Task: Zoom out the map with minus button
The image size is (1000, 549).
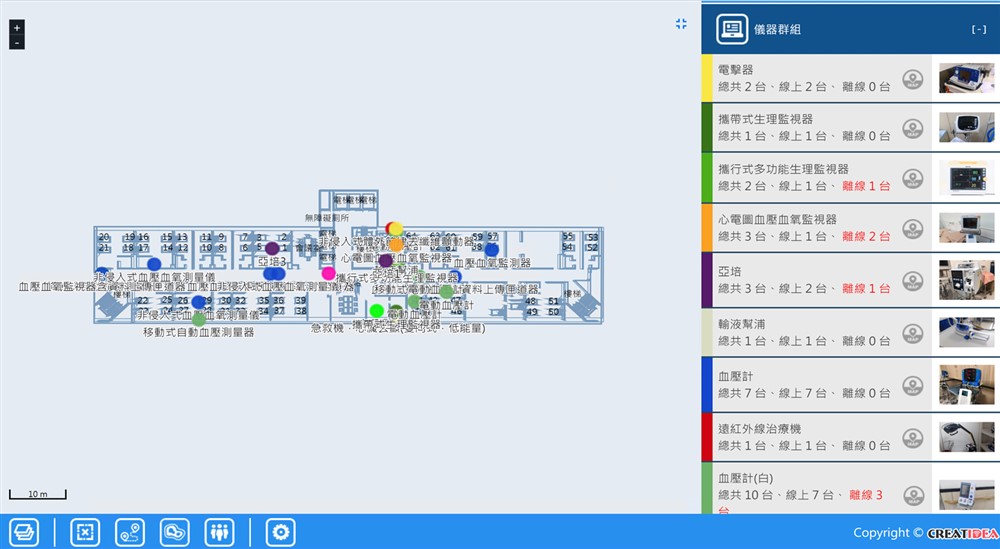Action: [x=16, y=43]
